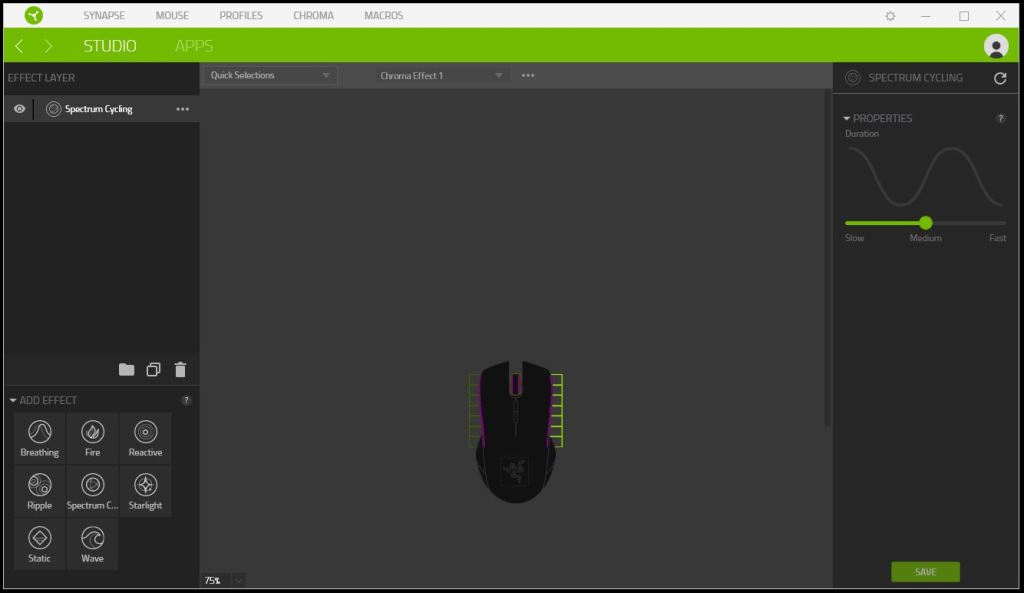Duplicate the effect layer
The image size is (1024, 593).
[x=153, y=370]
